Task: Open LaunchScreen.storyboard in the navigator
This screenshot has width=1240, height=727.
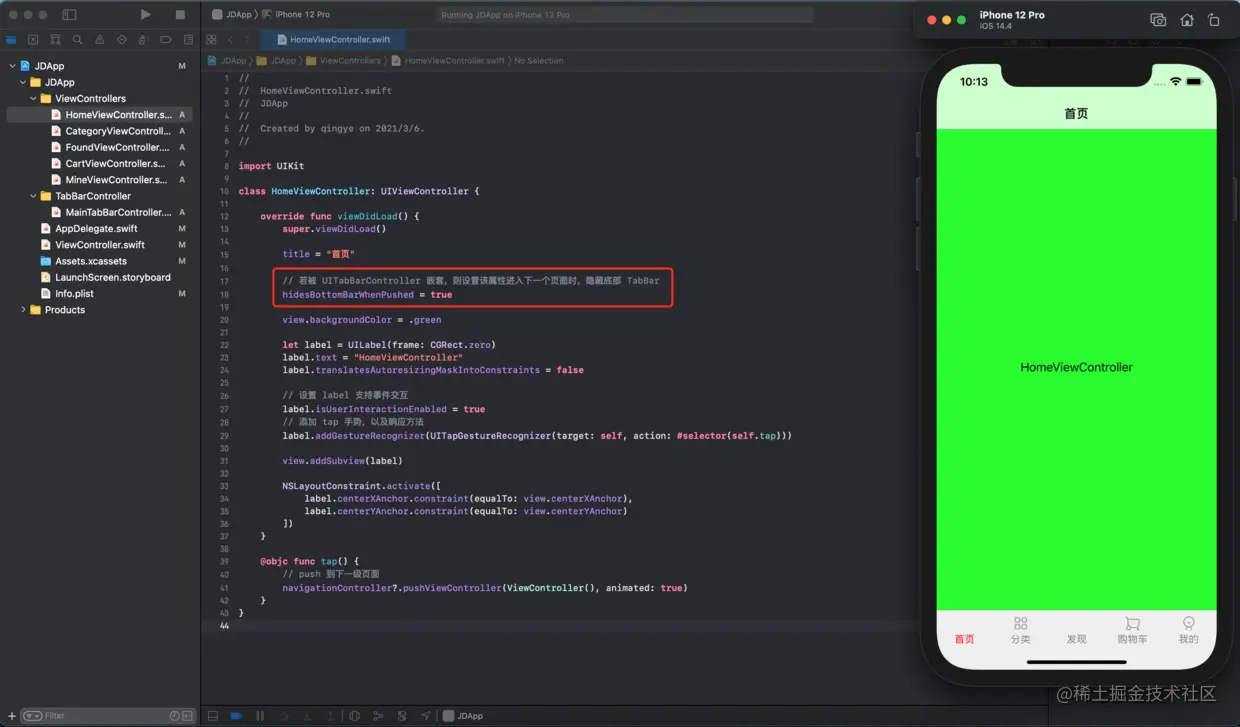Action: pos(100,277)
